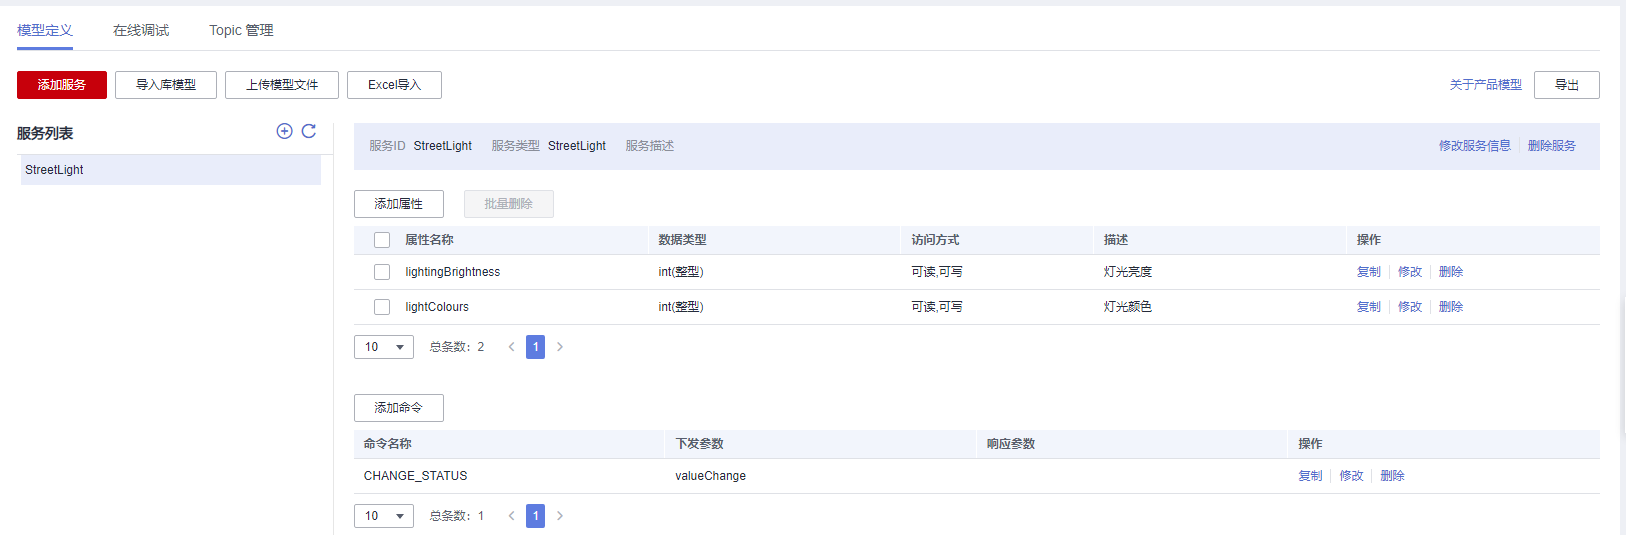Click the red 添加服务 button
This screenshot has width=1626, height=535.
pyautogui.click(x=62, y=85)
